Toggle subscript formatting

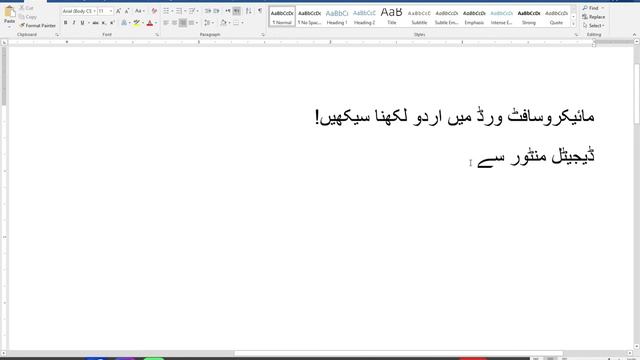coord(104,23)
